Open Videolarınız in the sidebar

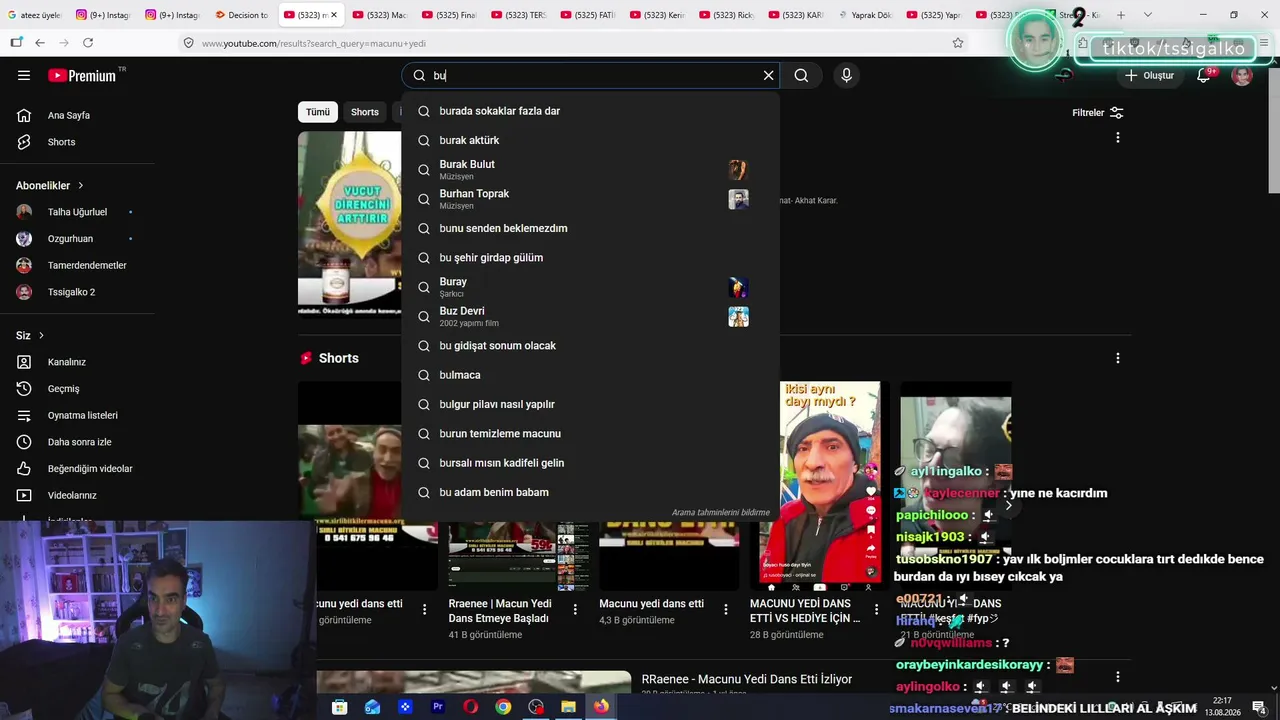point(72,495)
